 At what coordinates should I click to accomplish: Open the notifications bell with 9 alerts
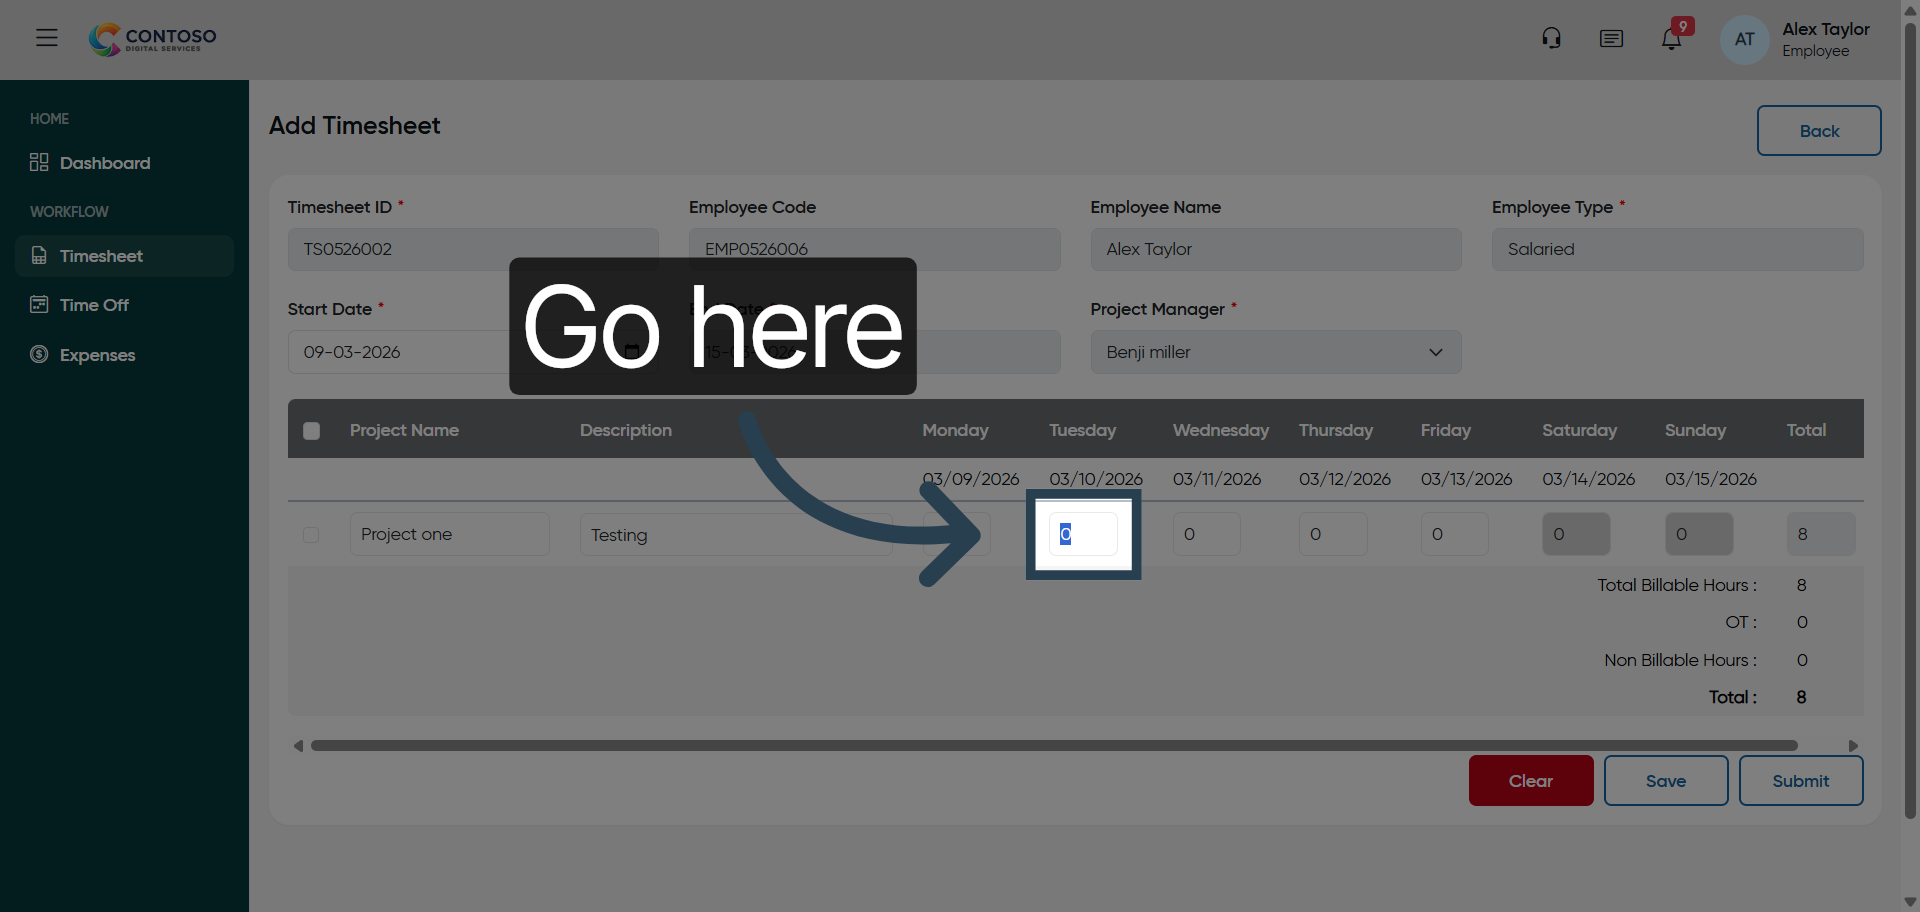1672,38
